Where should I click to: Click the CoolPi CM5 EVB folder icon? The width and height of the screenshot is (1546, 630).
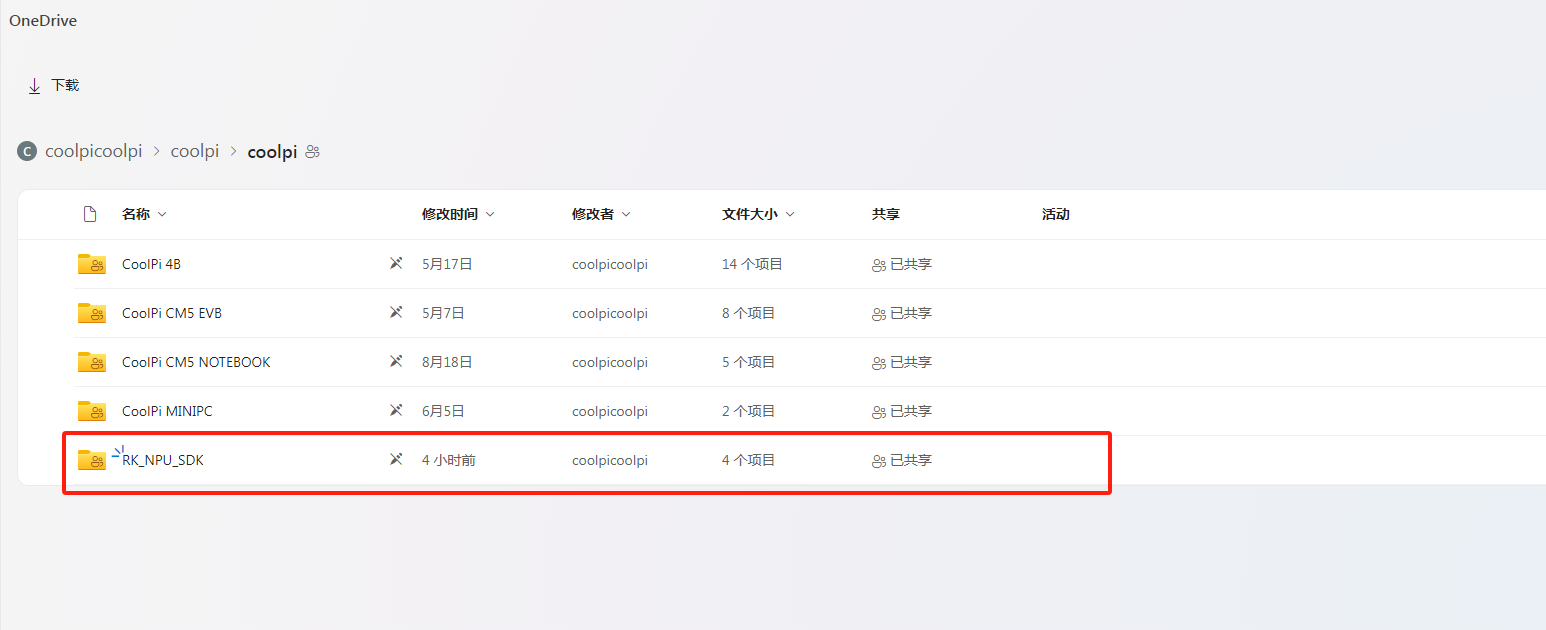click(92, 313)
